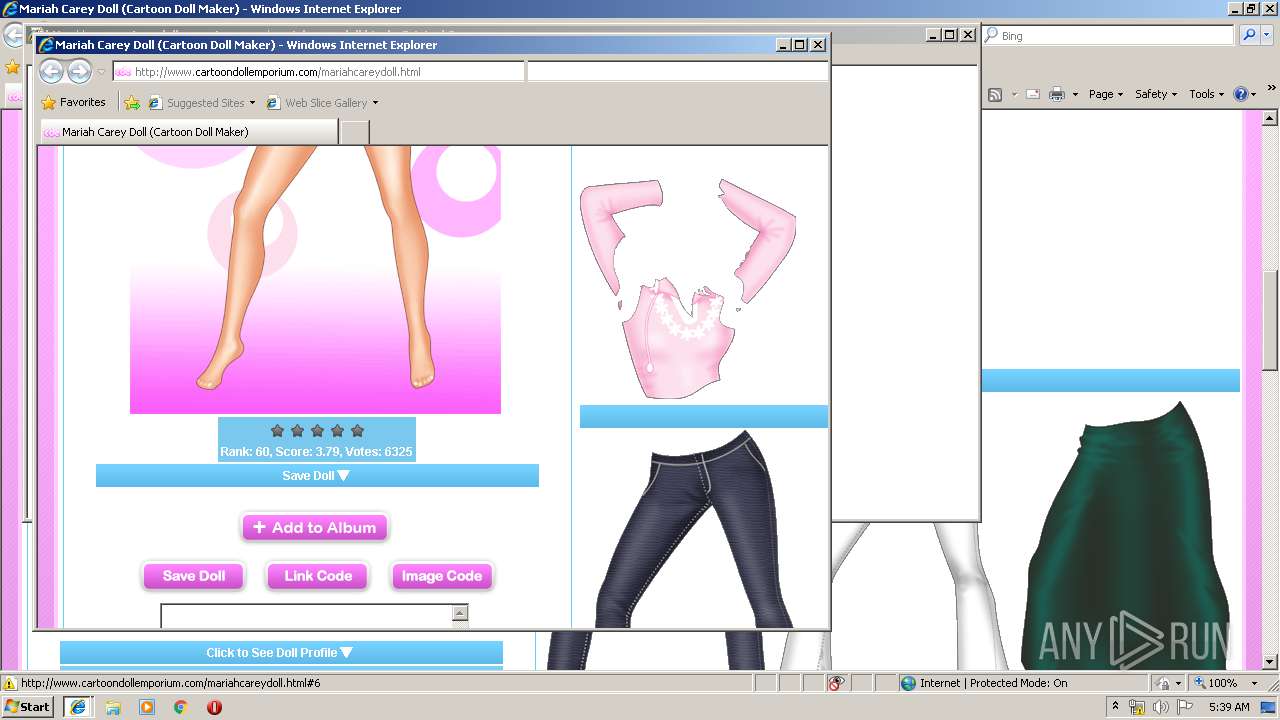The height and width of the screenshot is (720, 1280).
Task: Click the address bar in the front window
Action: click(318, 72)
